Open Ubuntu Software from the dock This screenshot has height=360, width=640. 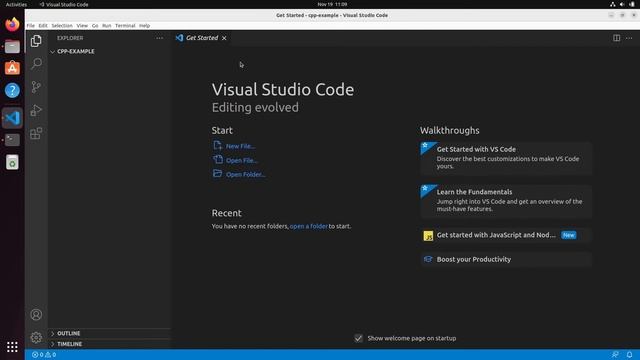(x=12, y=68)
